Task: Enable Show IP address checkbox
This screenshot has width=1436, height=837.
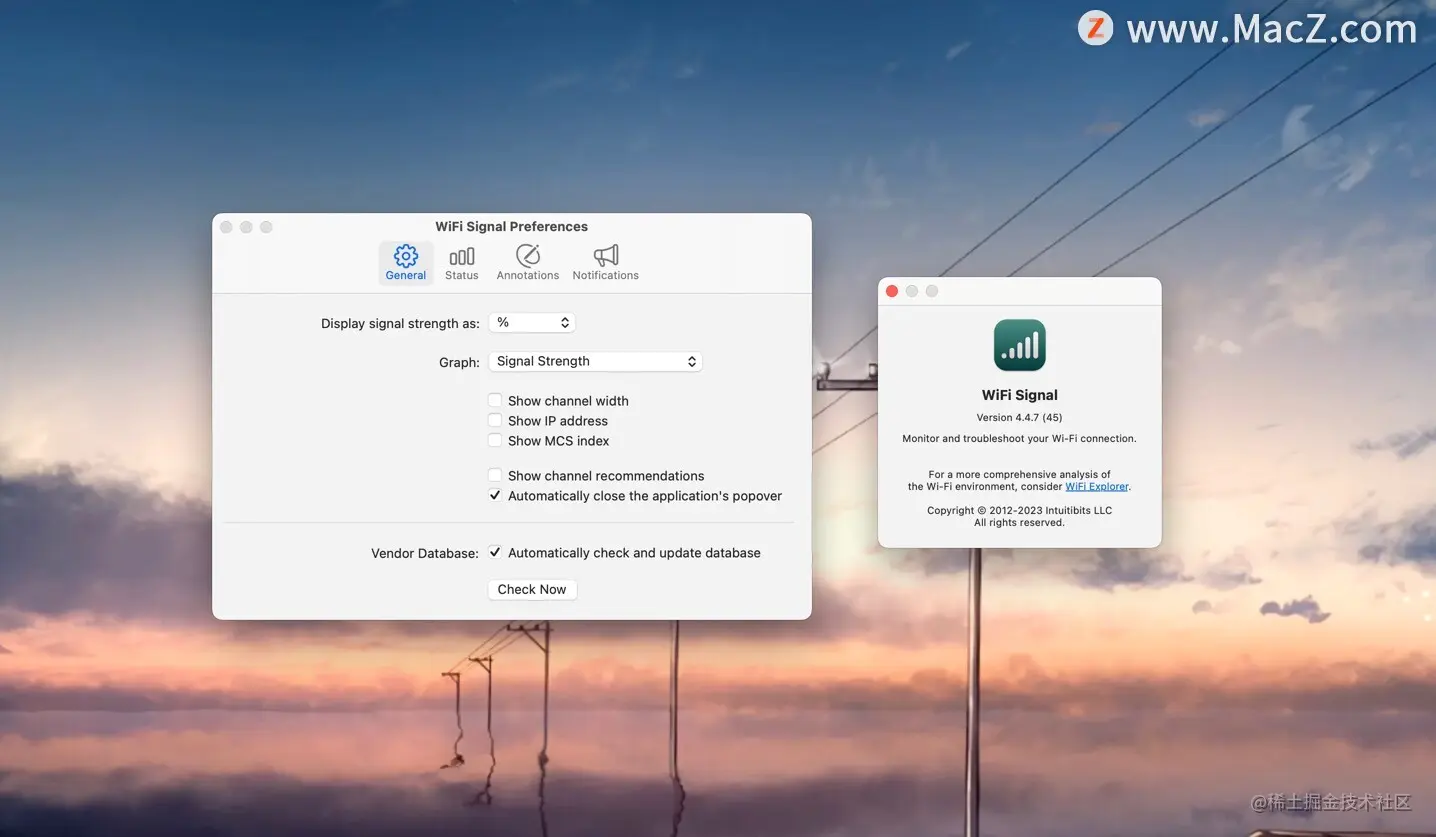Action: tap(495, 420)
